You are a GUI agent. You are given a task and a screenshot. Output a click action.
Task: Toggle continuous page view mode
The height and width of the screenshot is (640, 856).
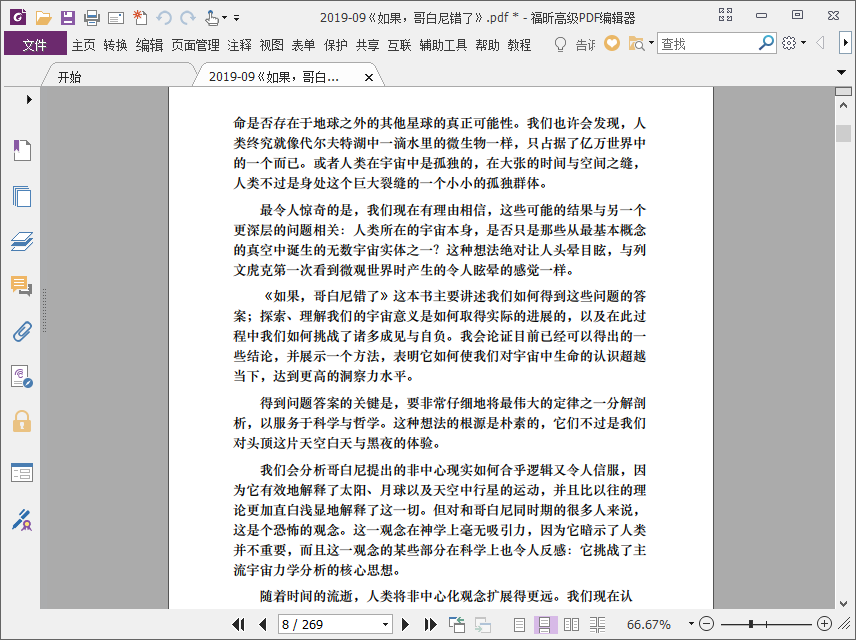(545, 624)
